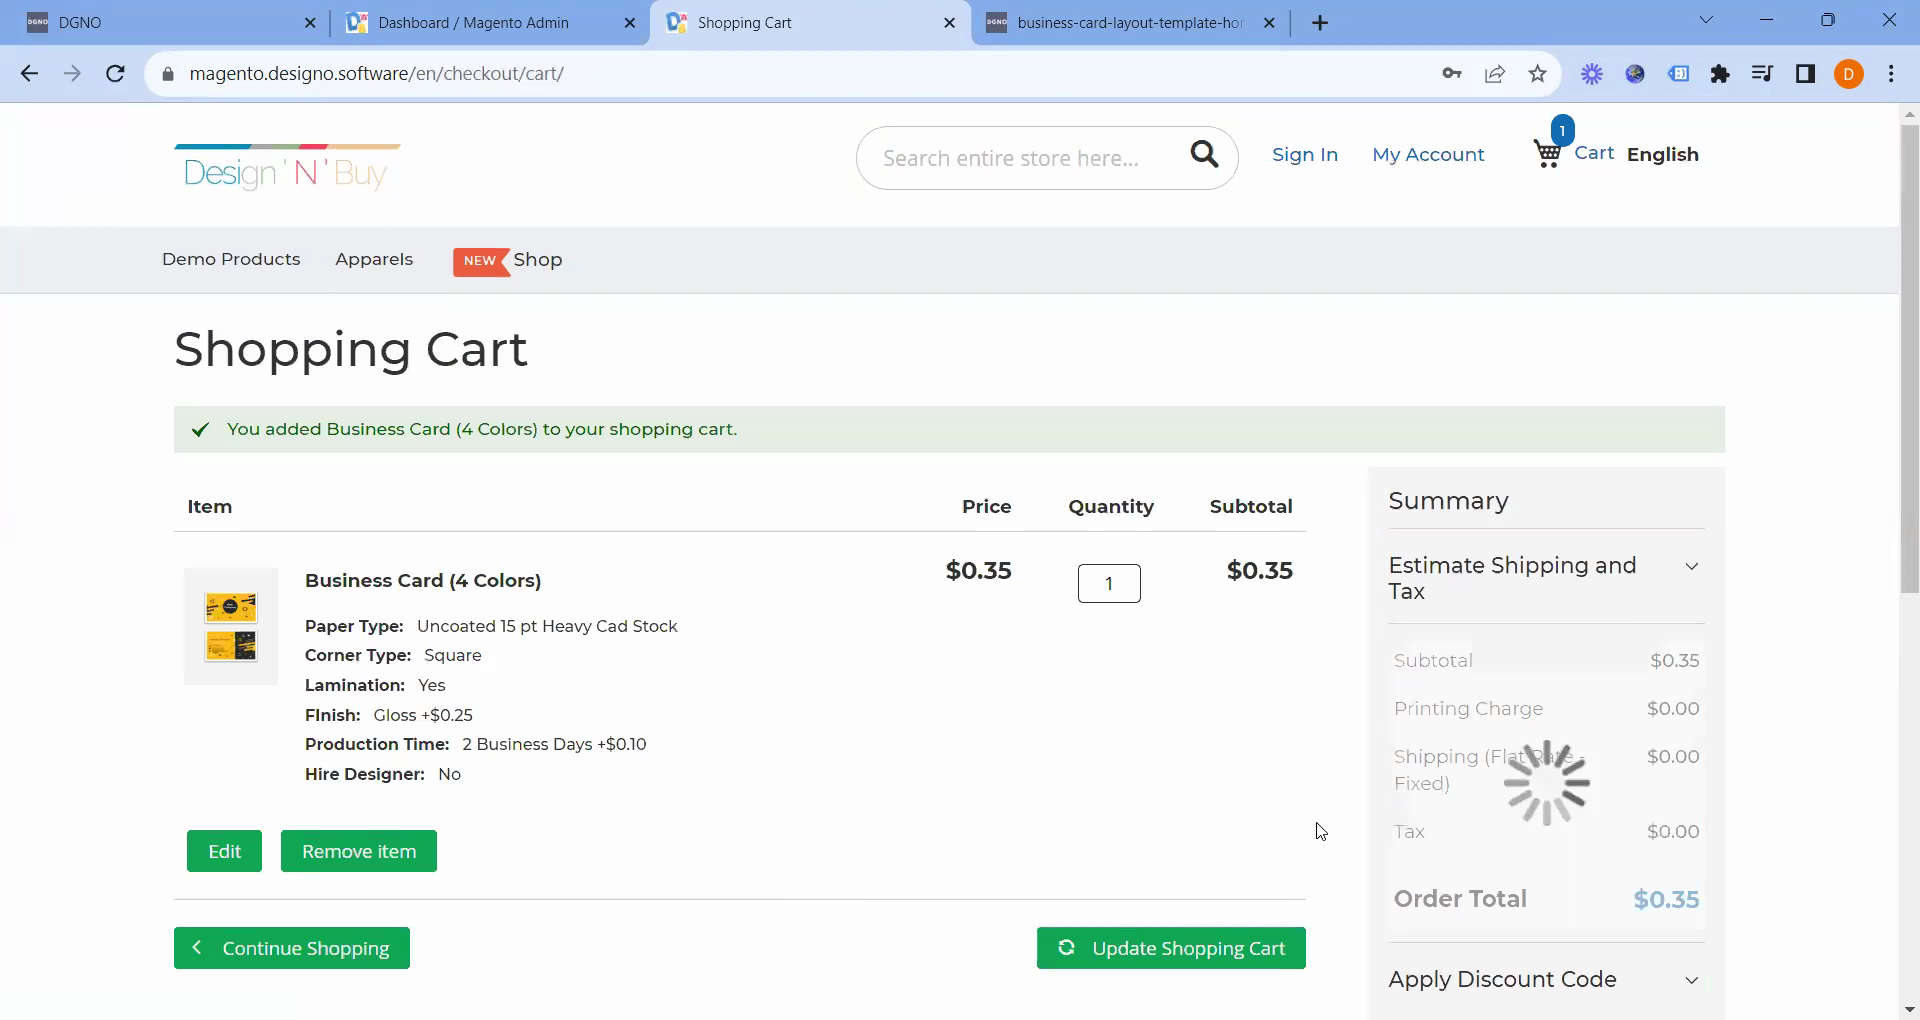Click the Sign In link

[x=1304, y=154]
